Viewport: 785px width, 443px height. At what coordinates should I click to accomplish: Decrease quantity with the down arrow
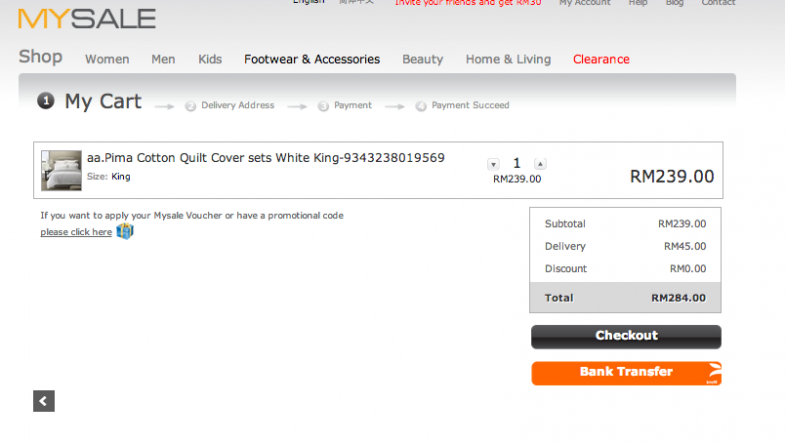tap(493, 164)
